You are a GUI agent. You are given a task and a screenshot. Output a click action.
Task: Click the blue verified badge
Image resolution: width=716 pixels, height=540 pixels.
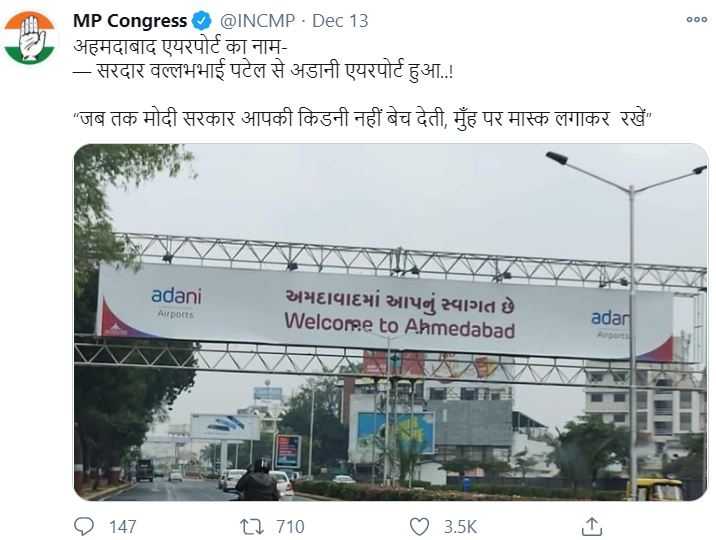pos(201,21)
